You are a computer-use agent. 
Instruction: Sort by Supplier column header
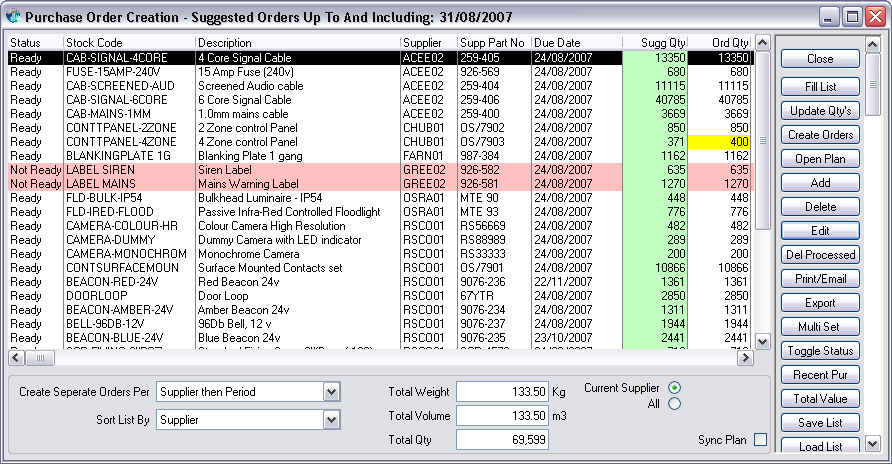click(429, 43)
